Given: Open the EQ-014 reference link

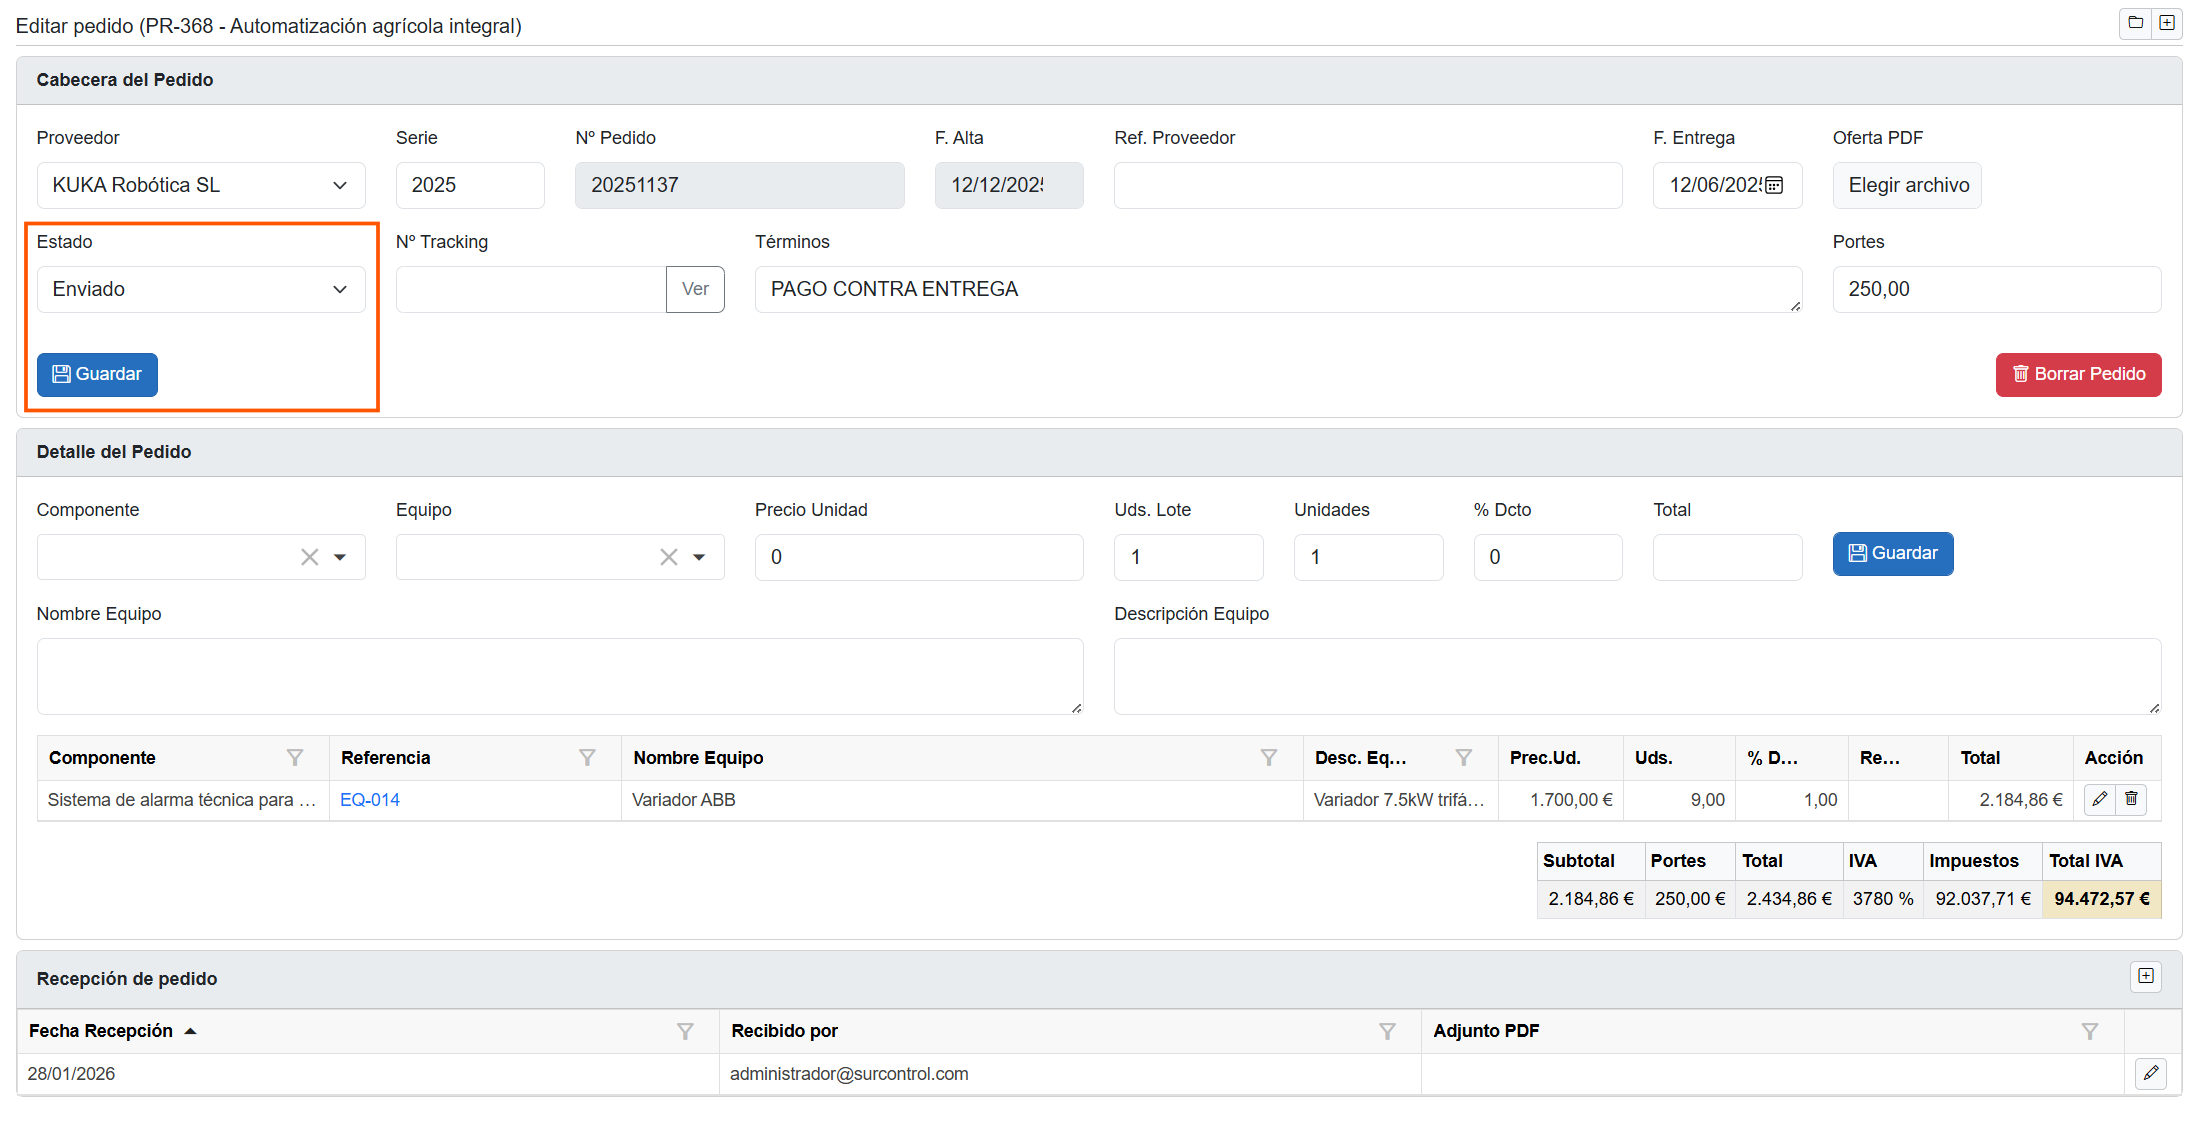Looking at the screenshot, I should coord(369,800).
